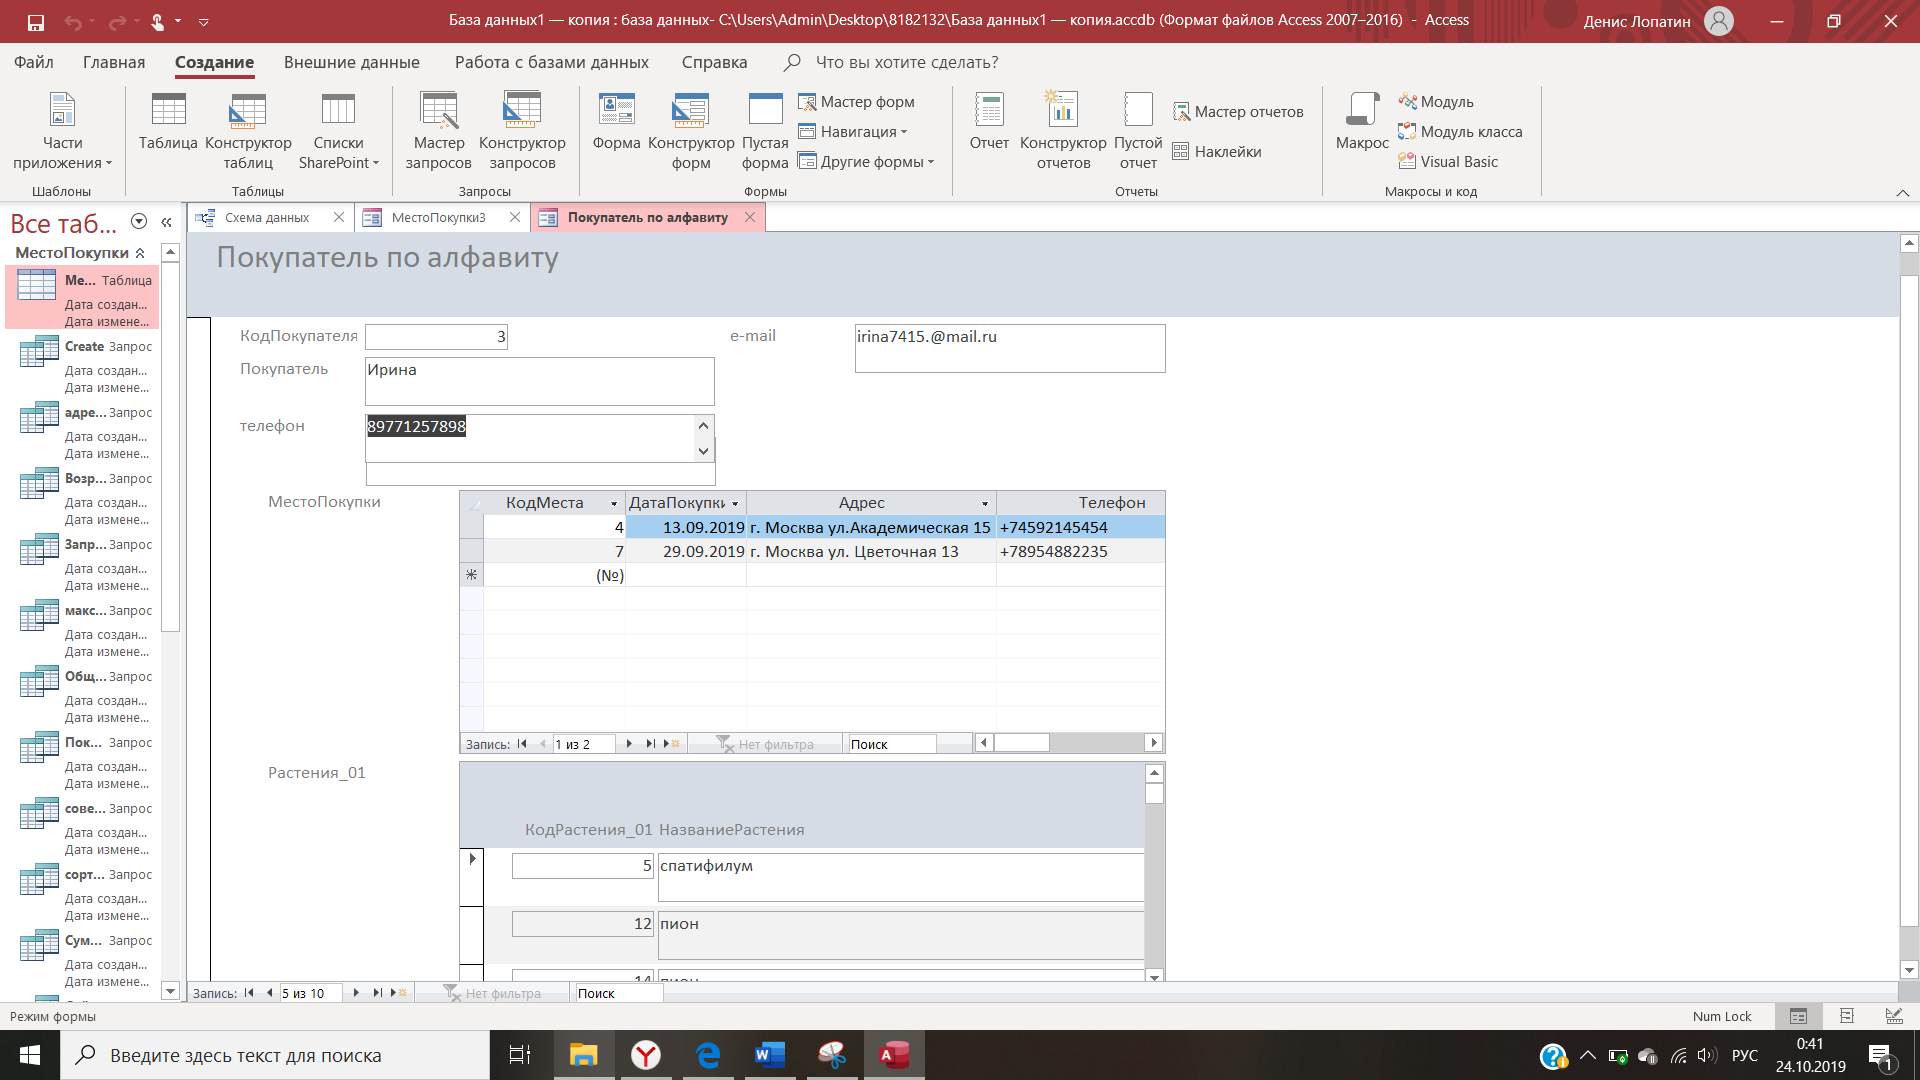
Task: Click the Query Wizard (Мастер запросов) icon
Action: pos(438,130)
